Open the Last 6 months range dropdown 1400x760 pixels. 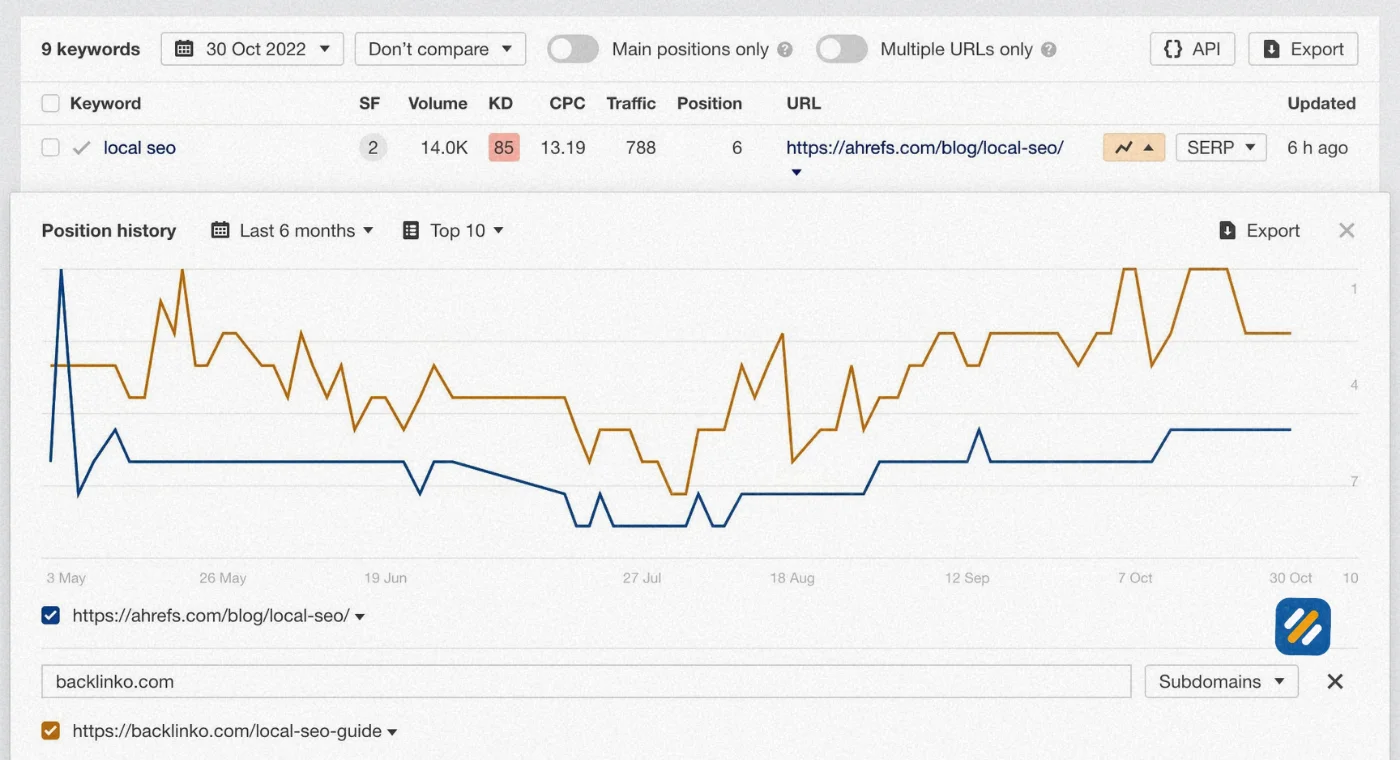pyautogui.click(x=292, y=230)
